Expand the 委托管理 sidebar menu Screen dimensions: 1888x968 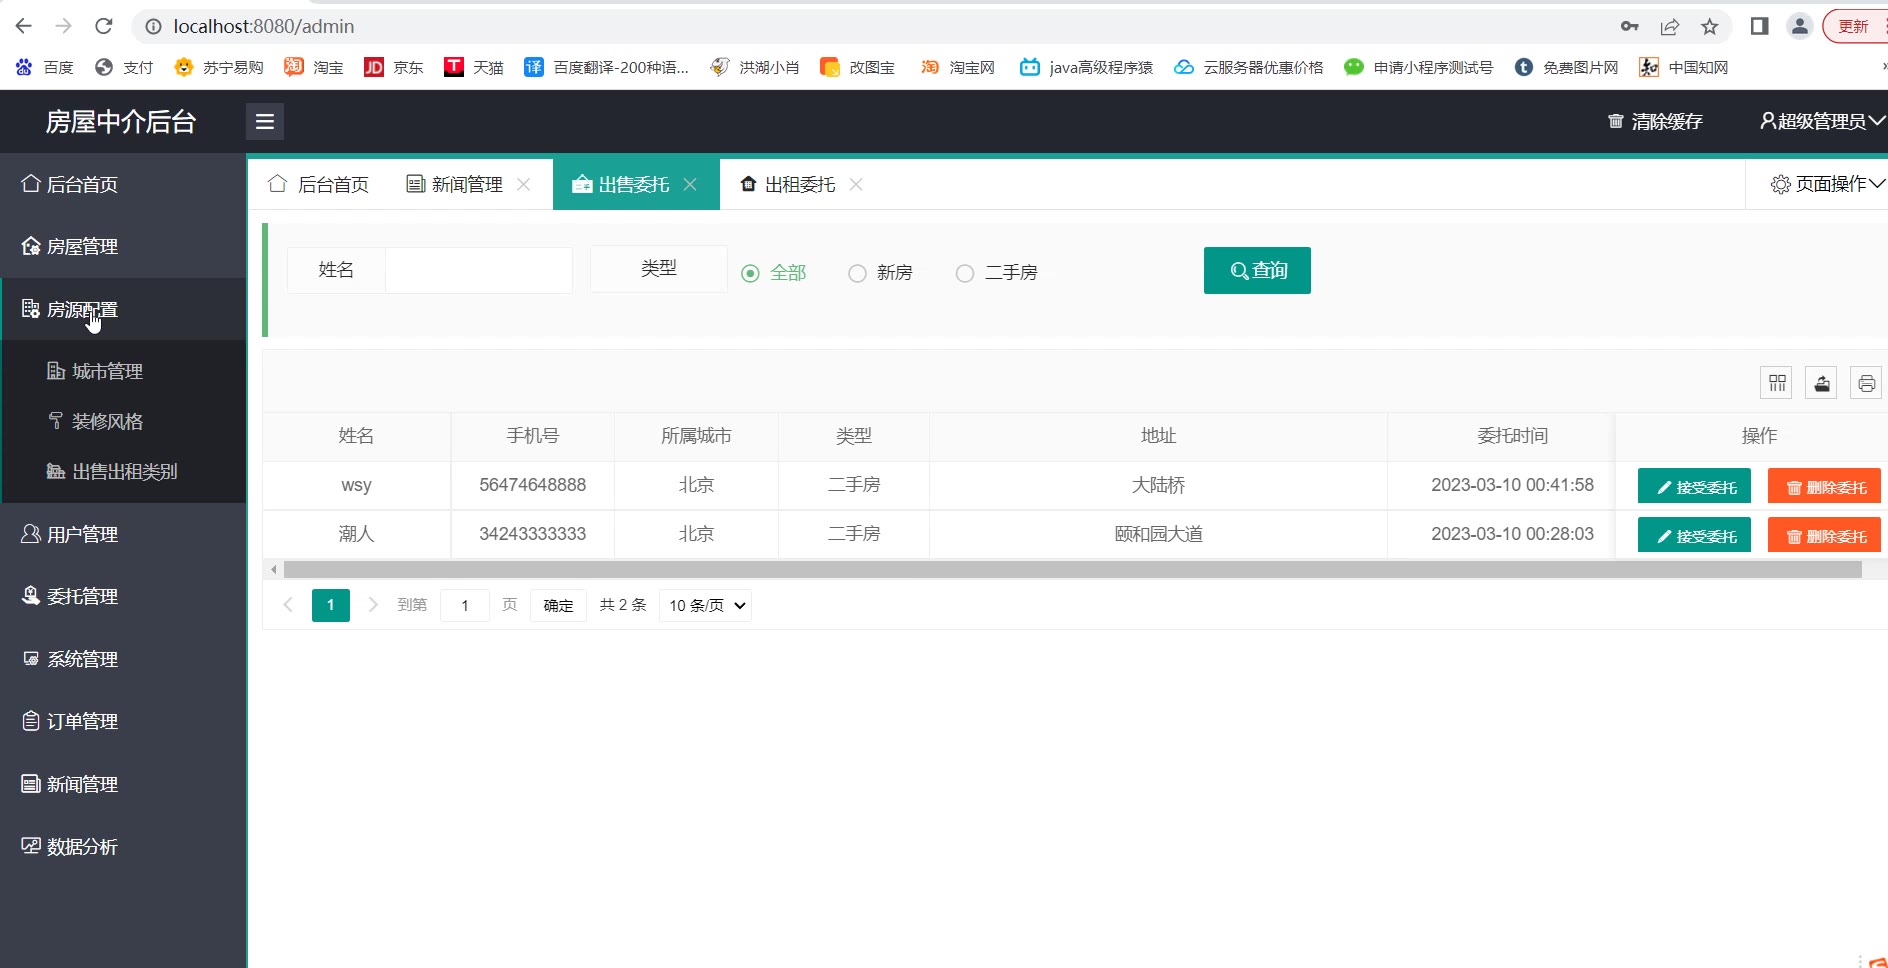pos(123,597)
